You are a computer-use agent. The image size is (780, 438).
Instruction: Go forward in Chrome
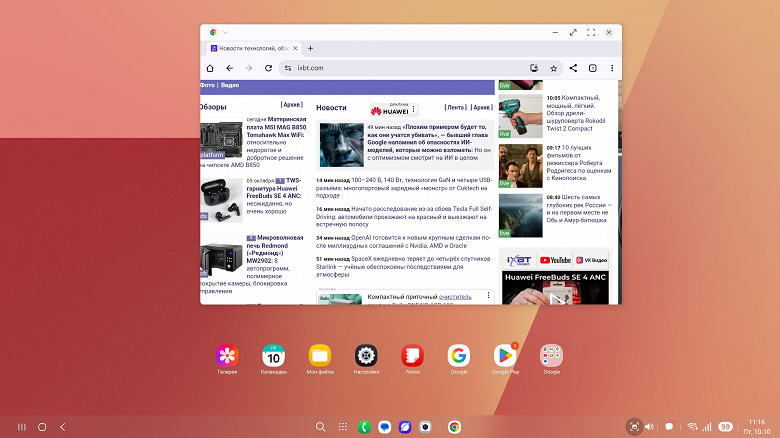249,68
